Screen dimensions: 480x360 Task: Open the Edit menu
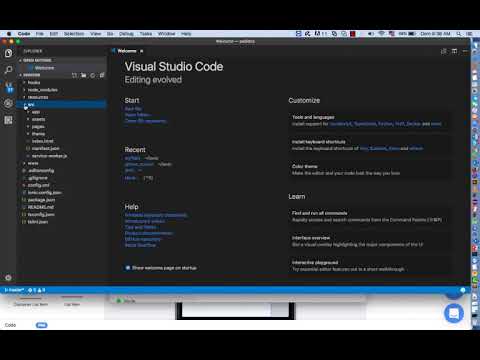54,34
